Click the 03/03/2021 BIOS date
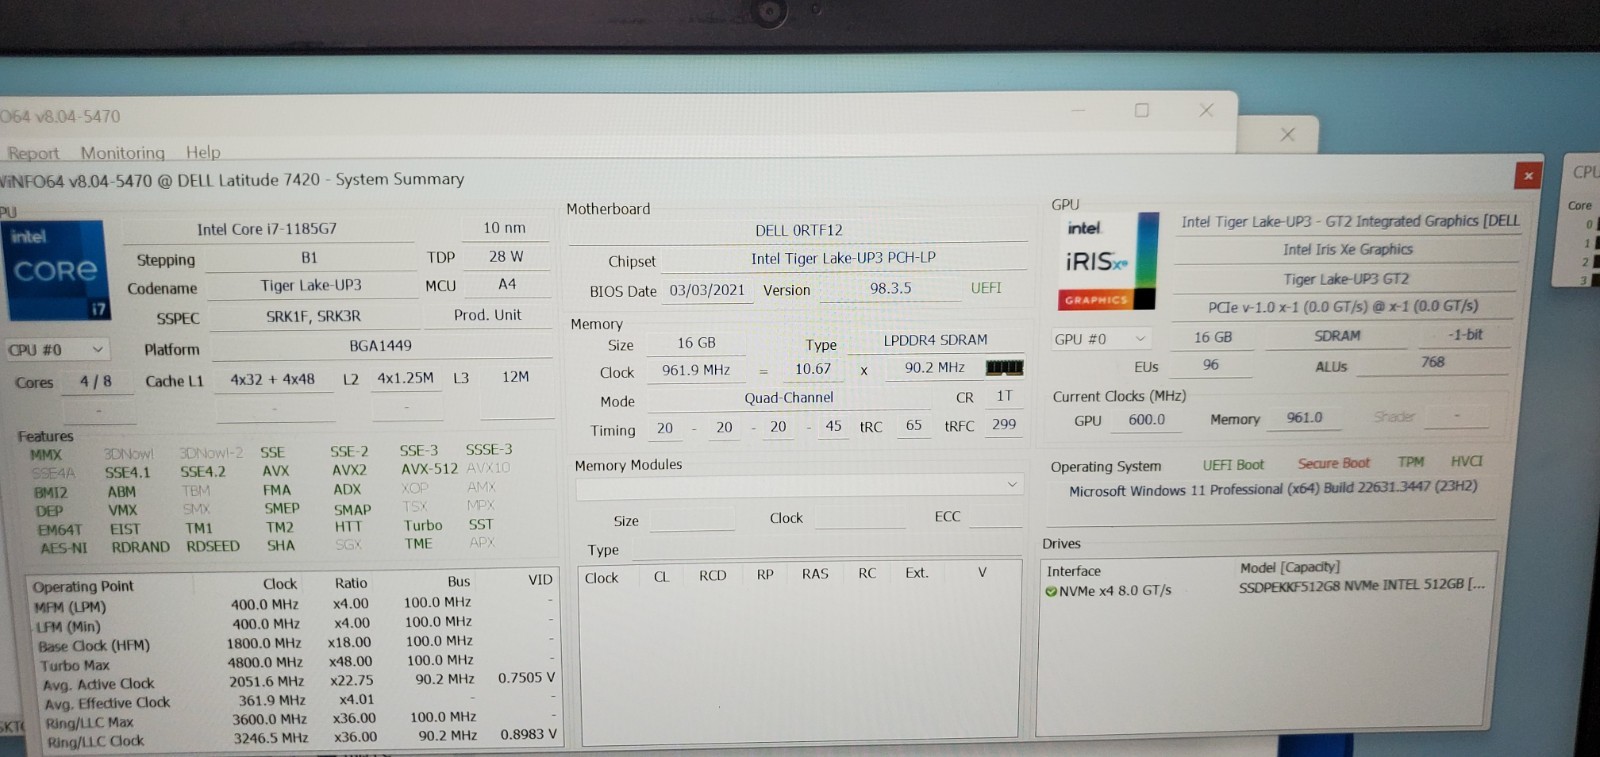The height and width of the screenshot is (757, 1600). (x=707, y=290)
